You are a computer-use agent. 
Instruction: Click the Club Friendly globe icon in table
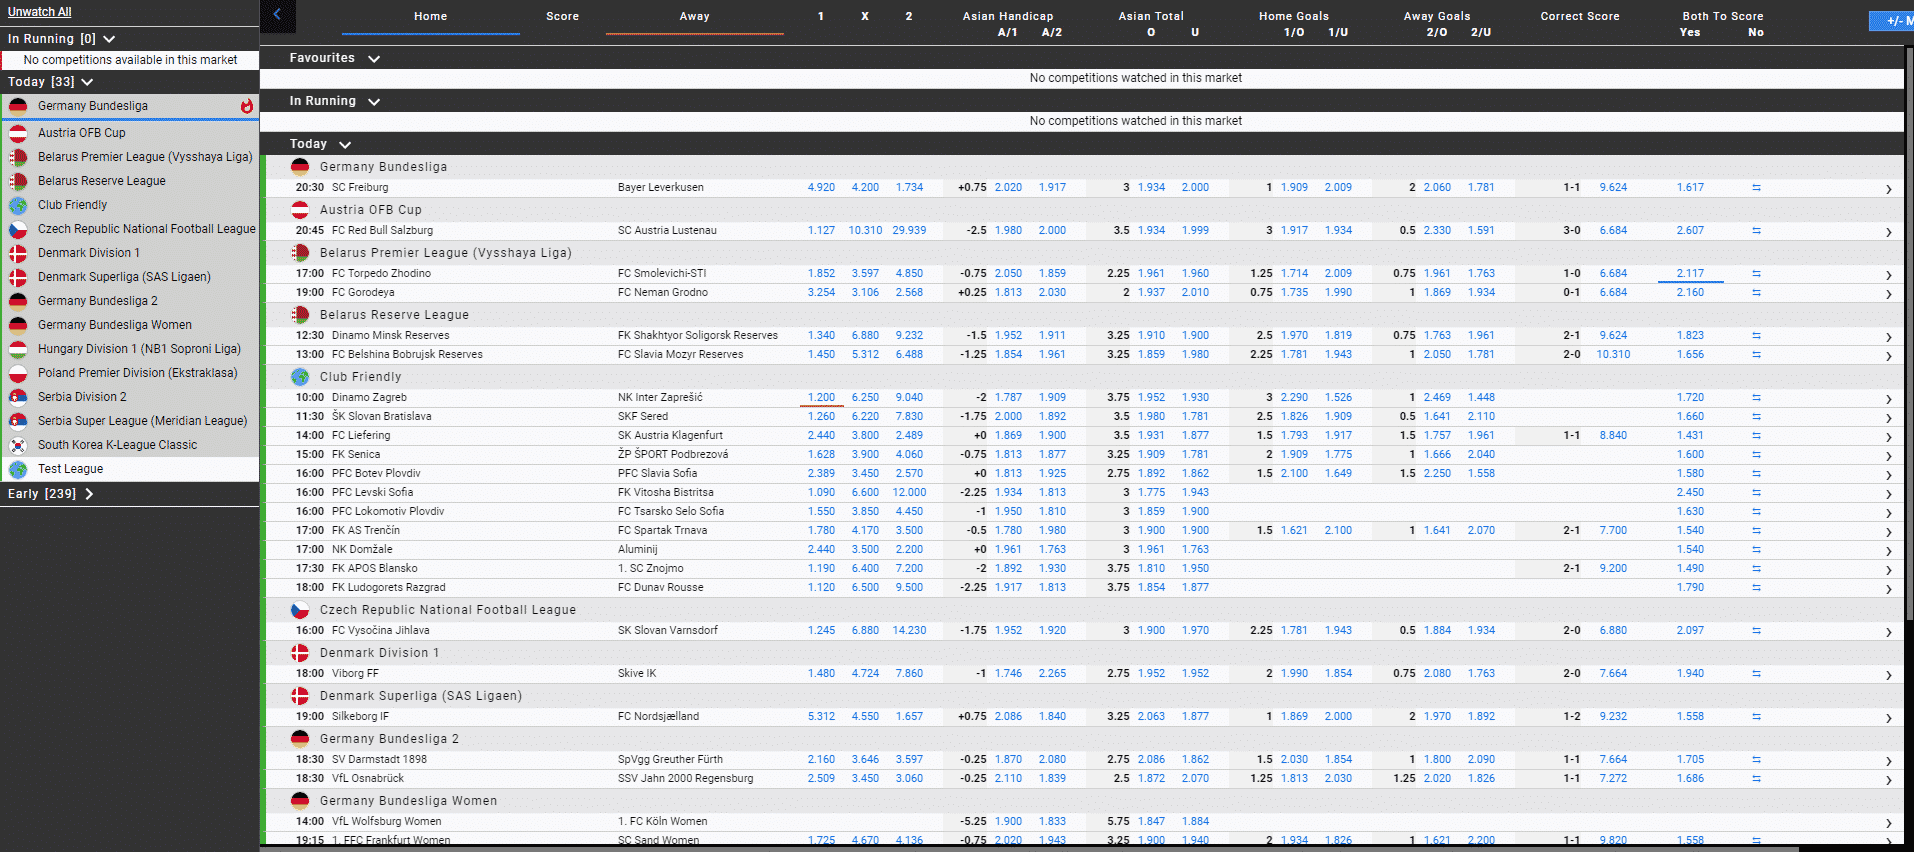[x=300, y=377]
